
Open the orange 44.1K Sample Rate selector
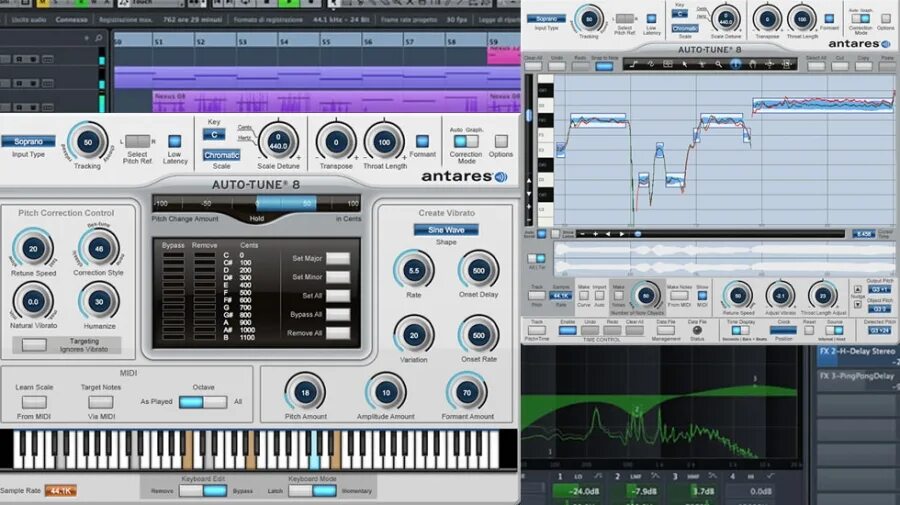coord(60,491)
